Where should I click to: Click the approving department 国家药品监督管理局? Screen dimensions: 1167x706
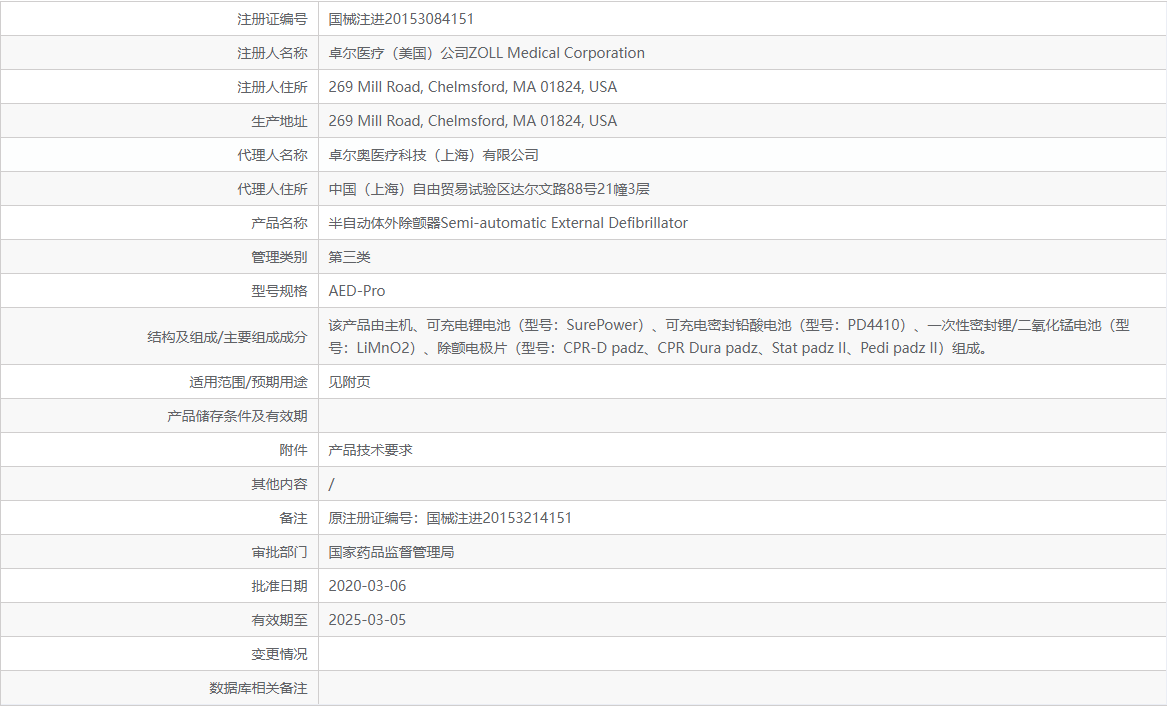tap(391, 552)
